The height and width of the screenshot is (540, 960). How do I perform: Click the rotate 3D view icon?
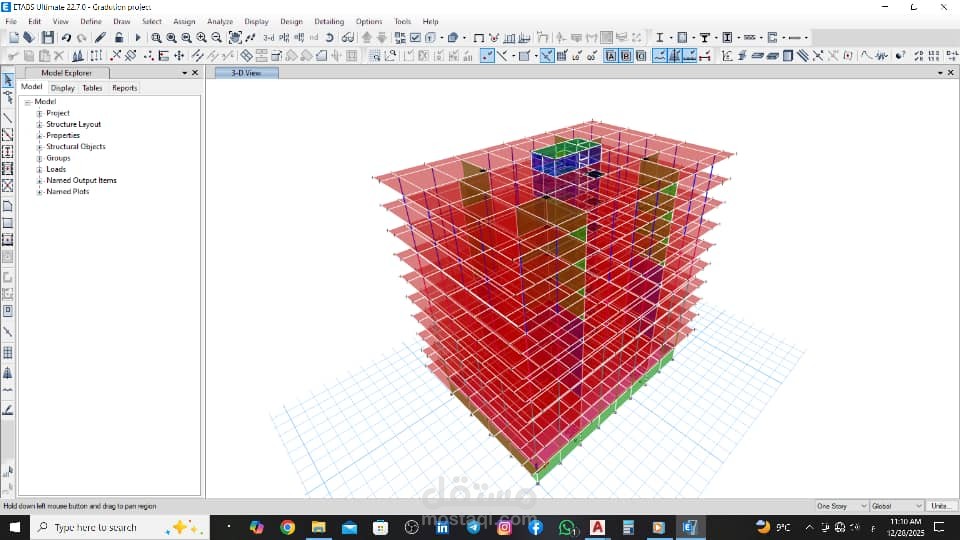tap(329, 37)
